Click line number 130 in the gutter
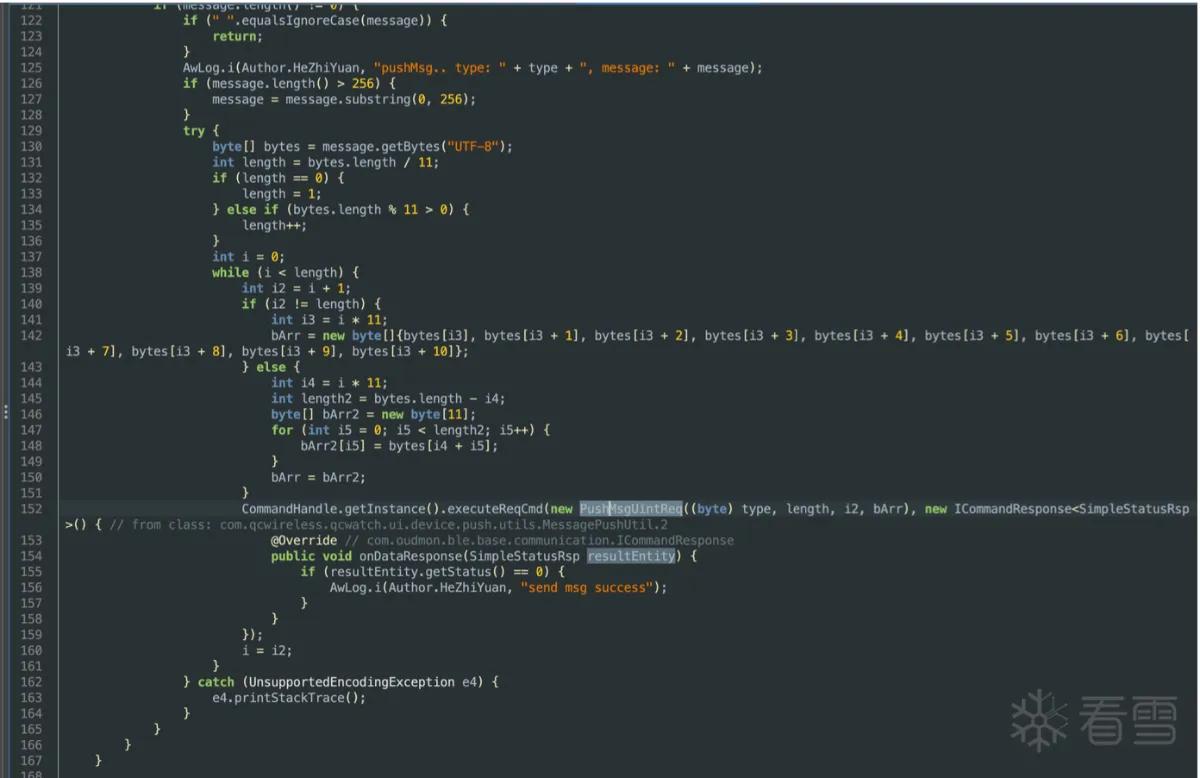 point(31,146)
